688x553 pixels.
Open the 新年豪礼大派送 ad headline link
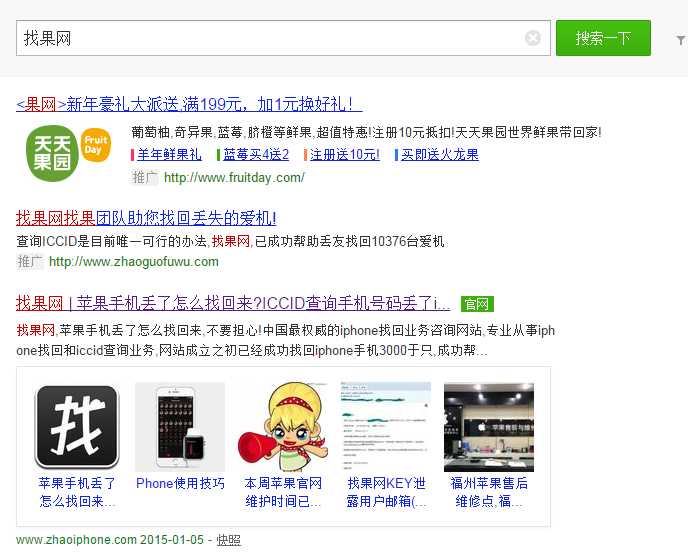click(x=189, y=104)
